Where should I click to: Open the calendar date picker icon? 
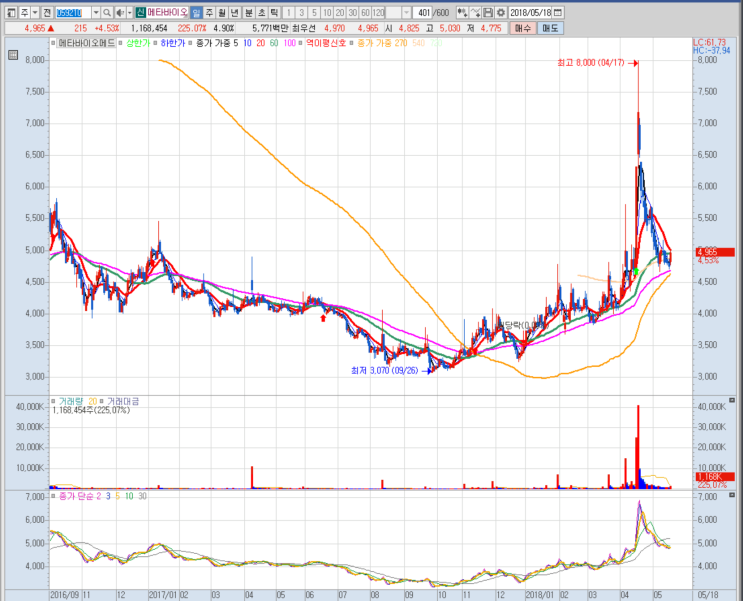pos(558,13)
